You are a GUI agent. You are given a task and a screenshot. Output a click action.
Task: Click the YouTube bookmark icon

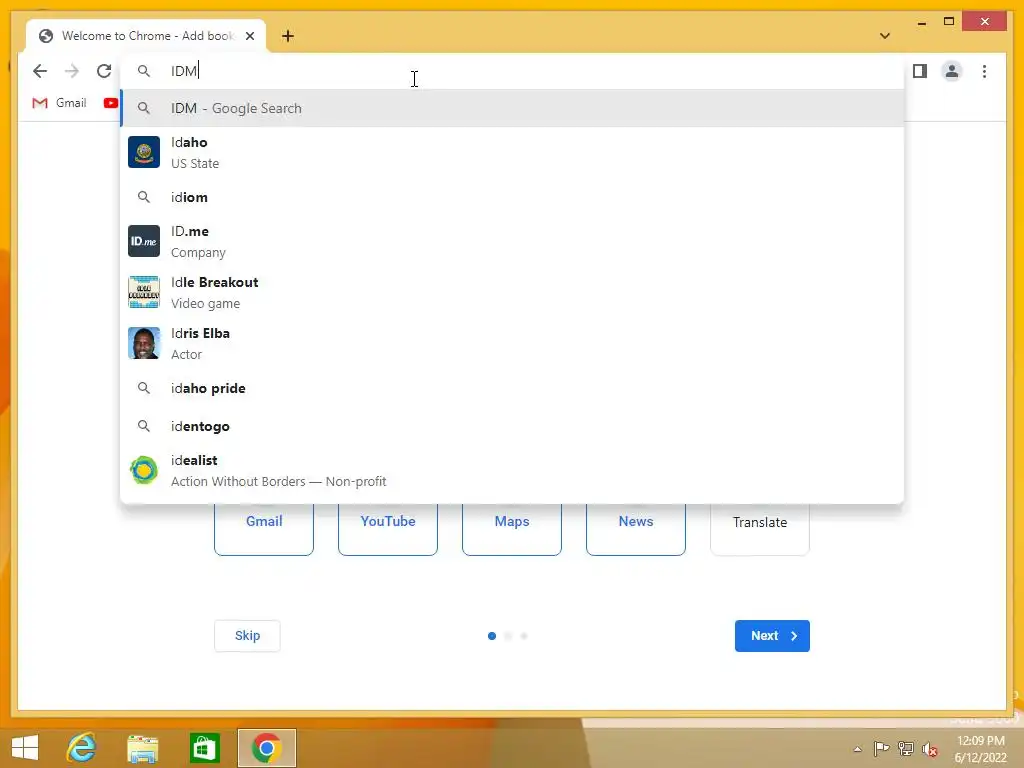pos(110,103)
